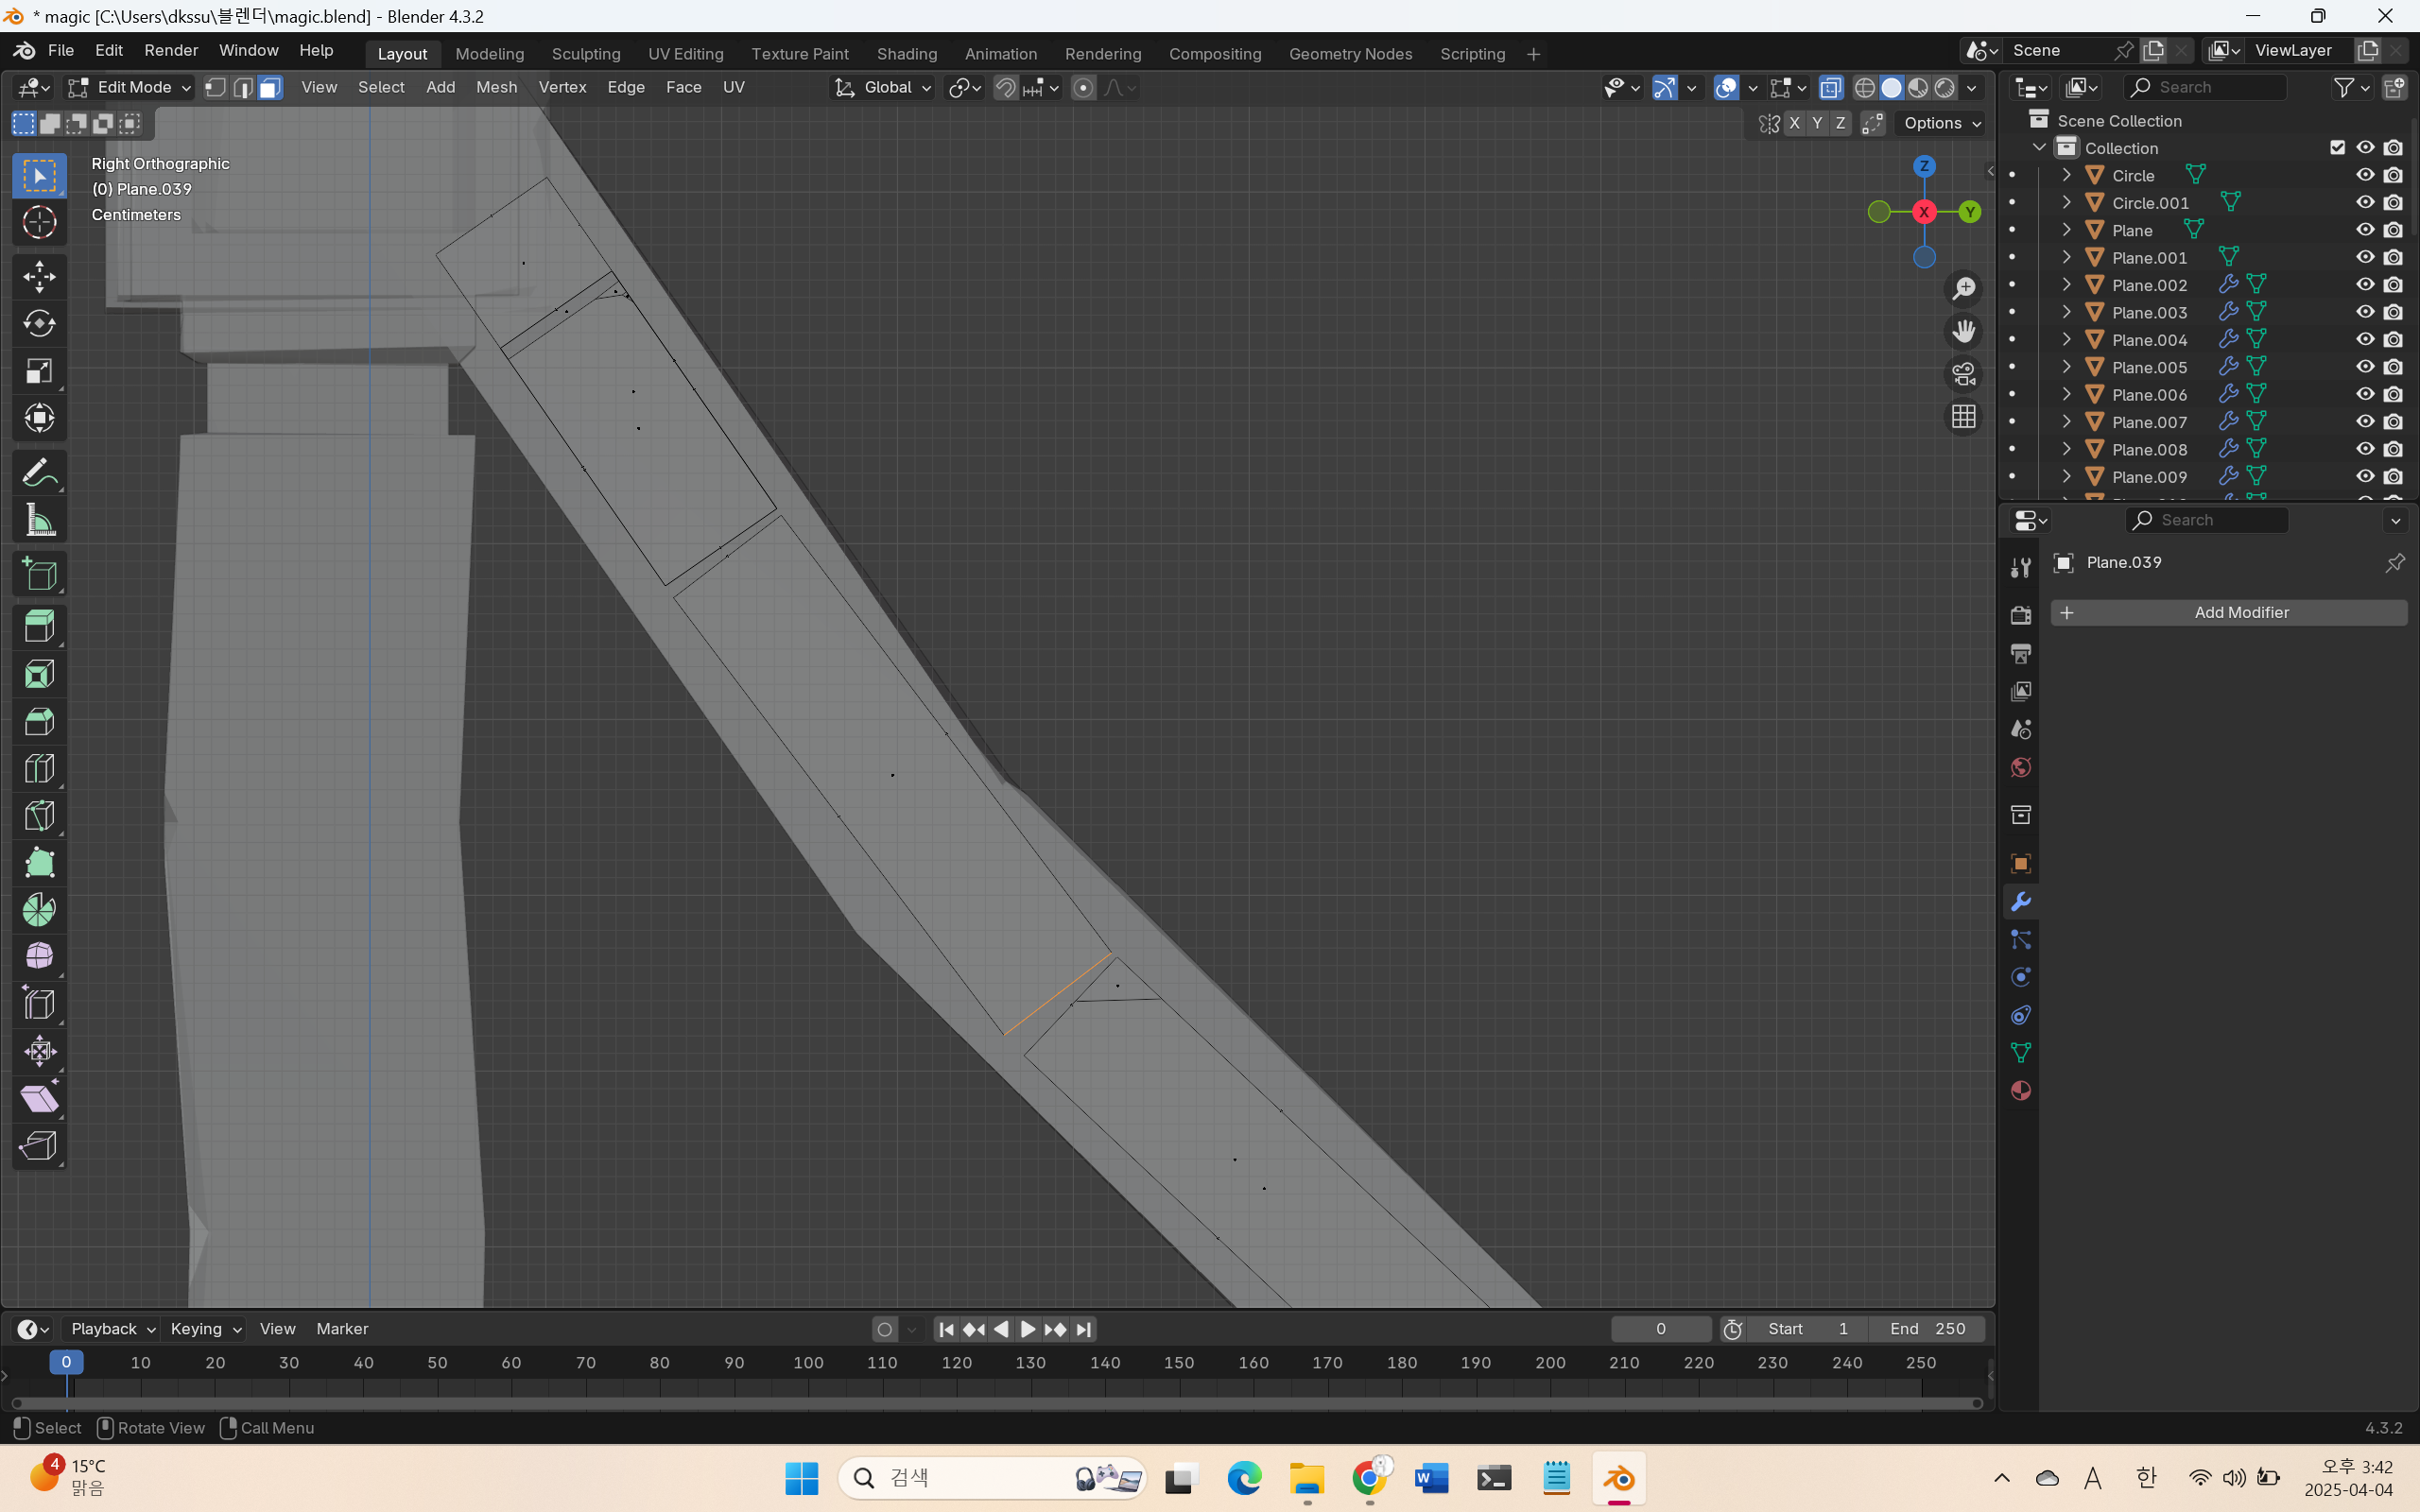Collapse the Collection tree
Viewport: 2420px width, 1512px height.
pos(2039,148)
